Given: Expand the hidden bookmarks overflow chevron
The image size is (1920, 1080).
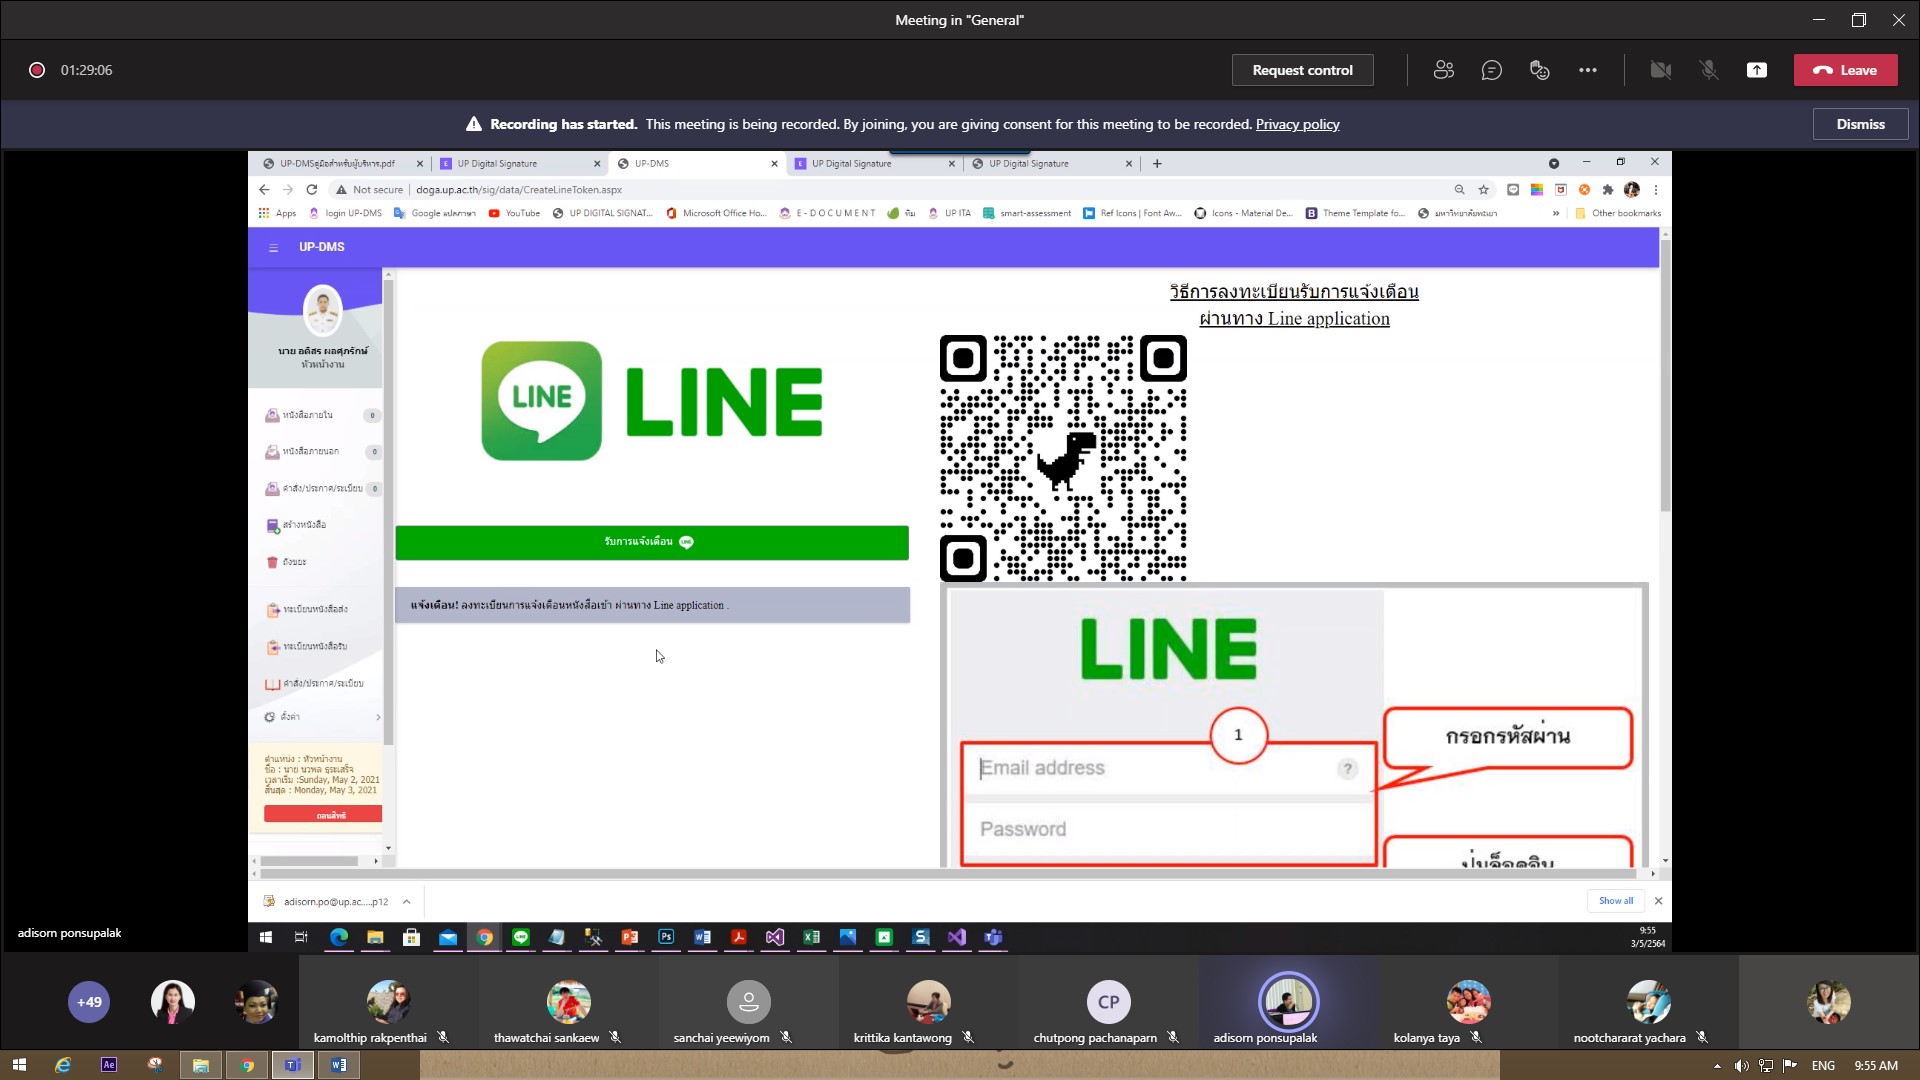Looking at the screenshot, I should [1555, 213].
